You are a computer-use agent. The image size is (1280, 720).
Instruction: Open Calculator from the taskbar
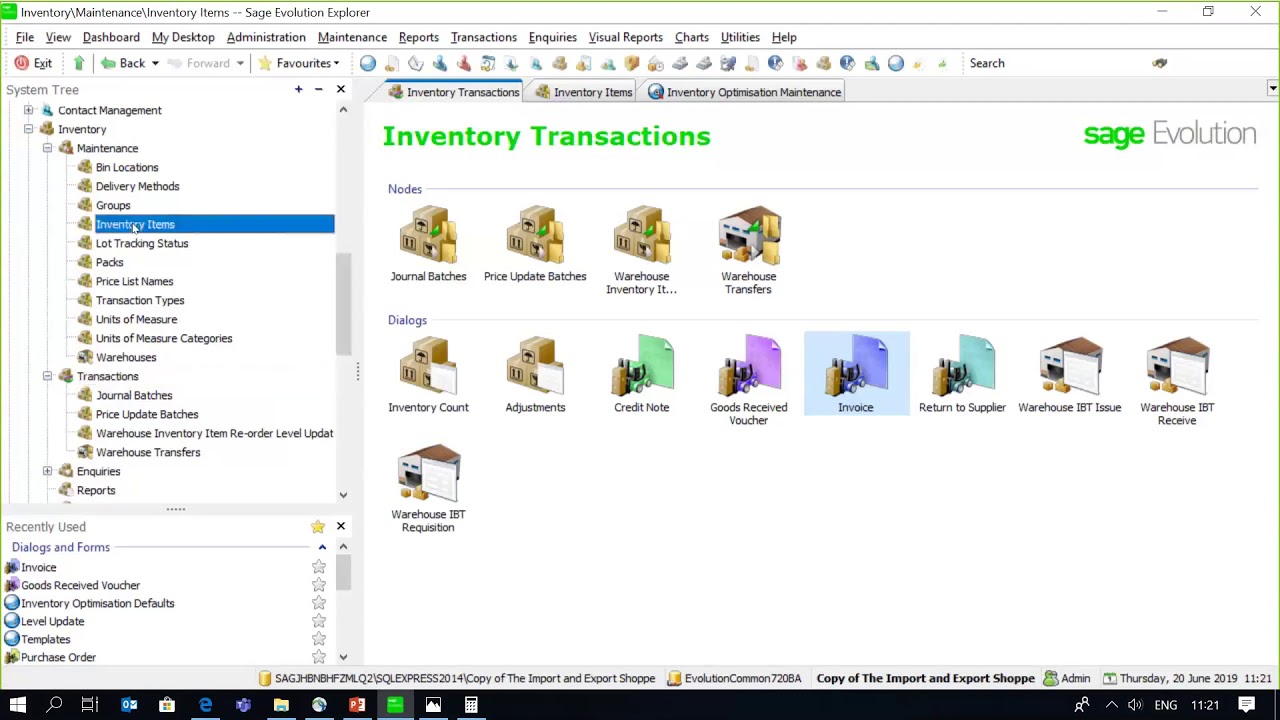pos(471,705)
